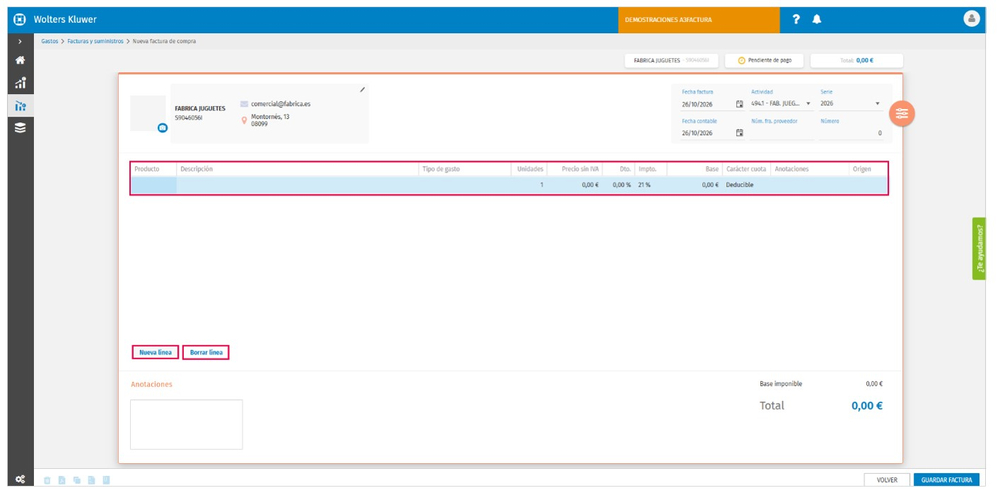Image resolution: width=1000 pixels, height=493 pixels.
Task: Show notifications via the bell icon
Action: tap(816, 20)
